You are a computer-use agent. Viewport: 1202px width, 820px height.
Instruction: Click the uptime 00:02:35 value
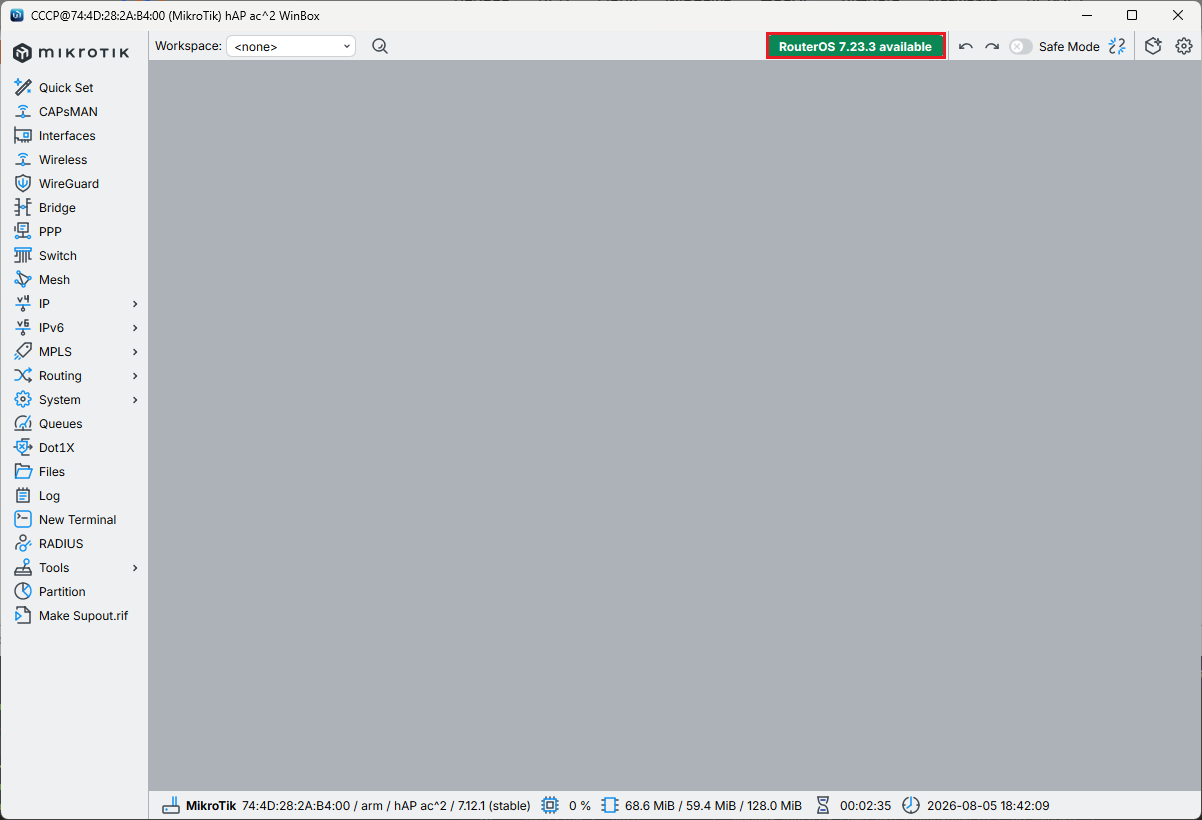point(865,806)
